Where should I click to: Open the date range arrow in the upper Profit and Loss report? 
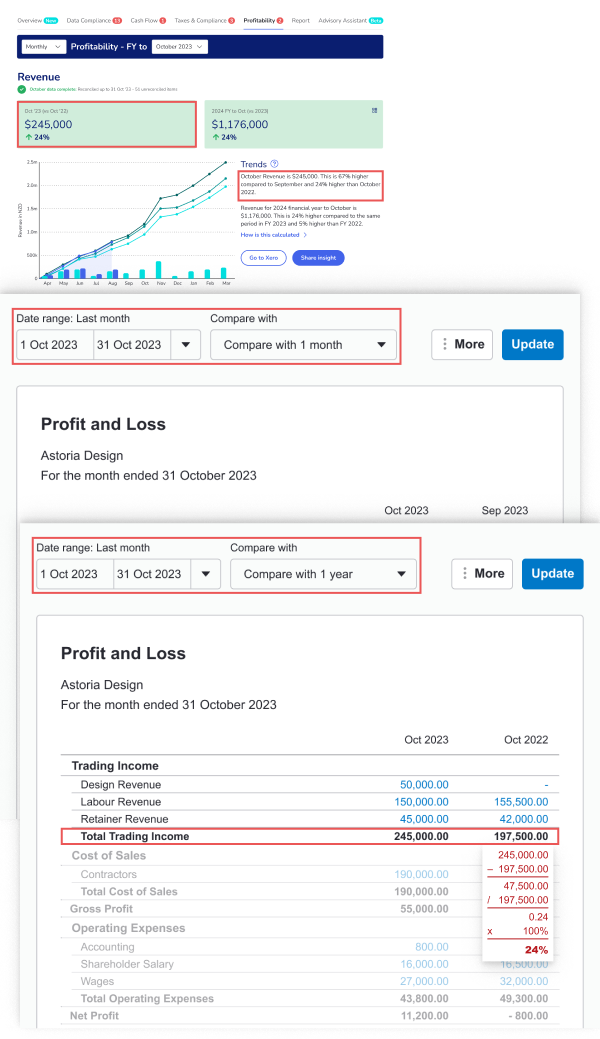(185, 345)
